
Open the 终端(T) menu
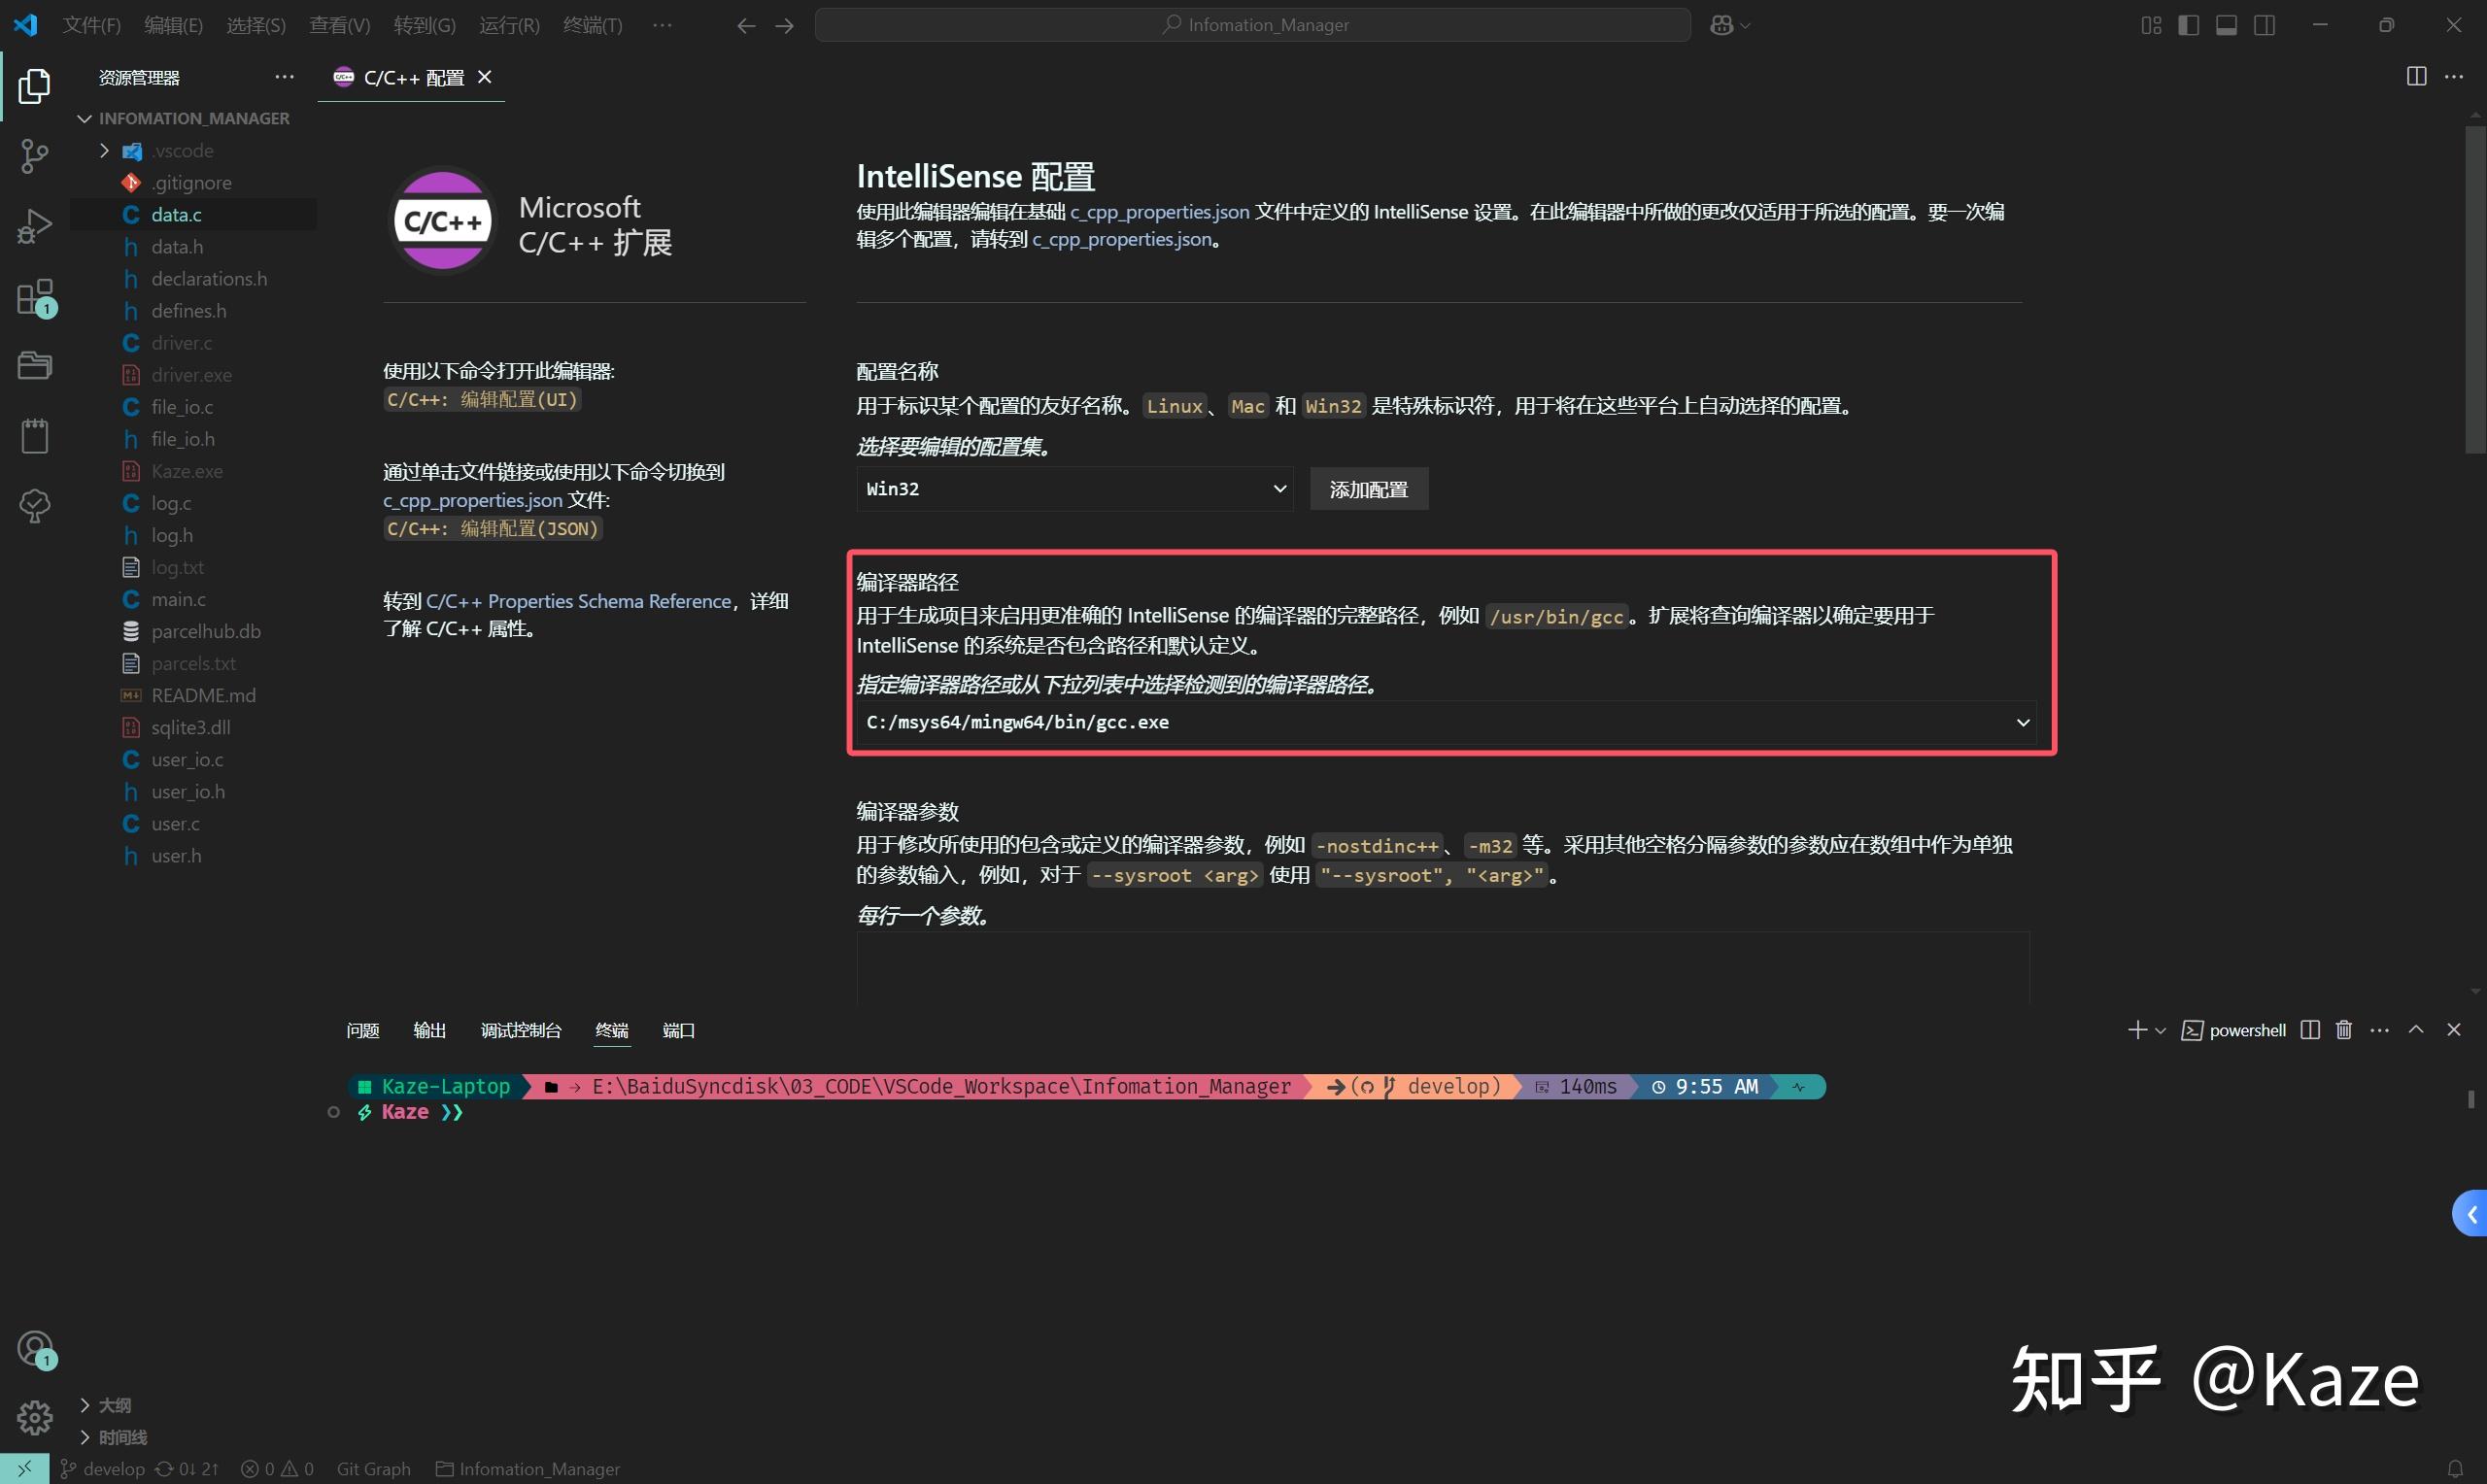point(593,25)
